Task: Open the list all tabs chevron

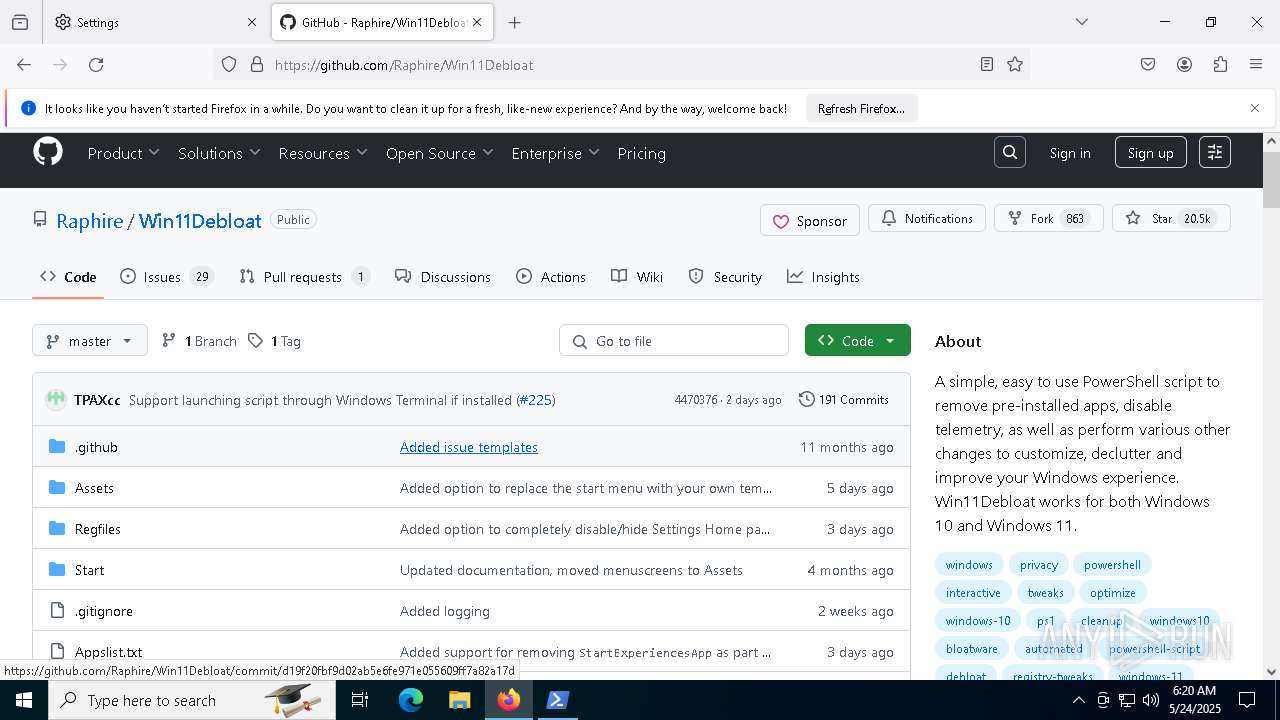Action: pos(1082,22)
